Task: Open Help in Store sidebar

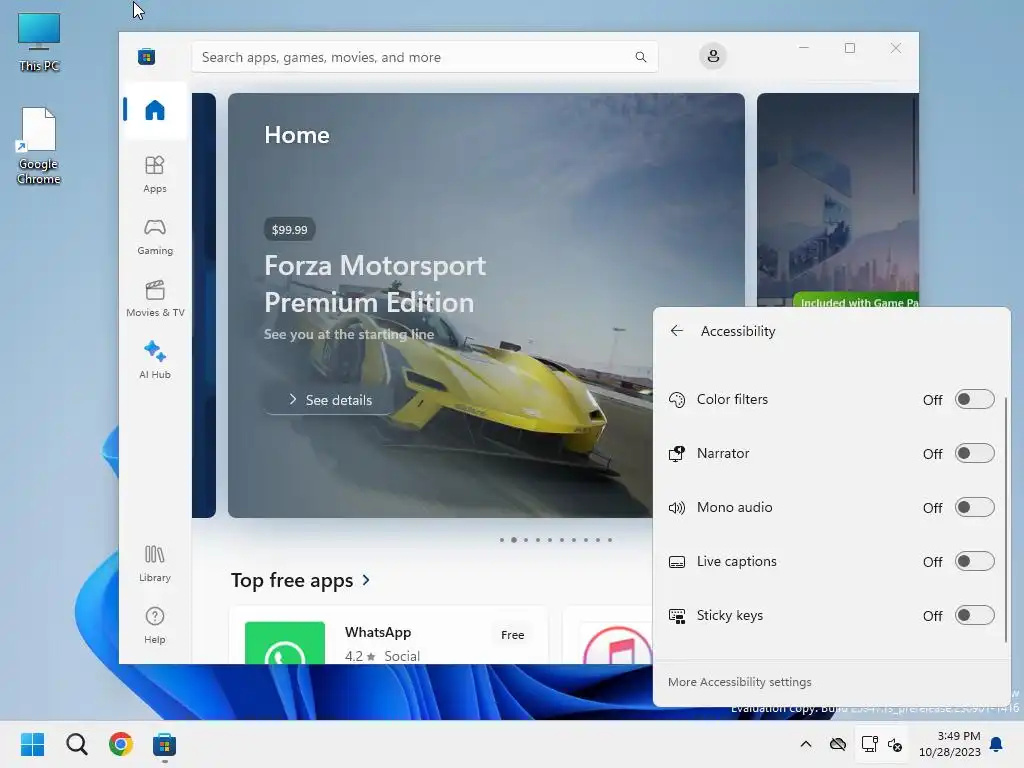Action: pyautogui.click(x=155, y=625)
